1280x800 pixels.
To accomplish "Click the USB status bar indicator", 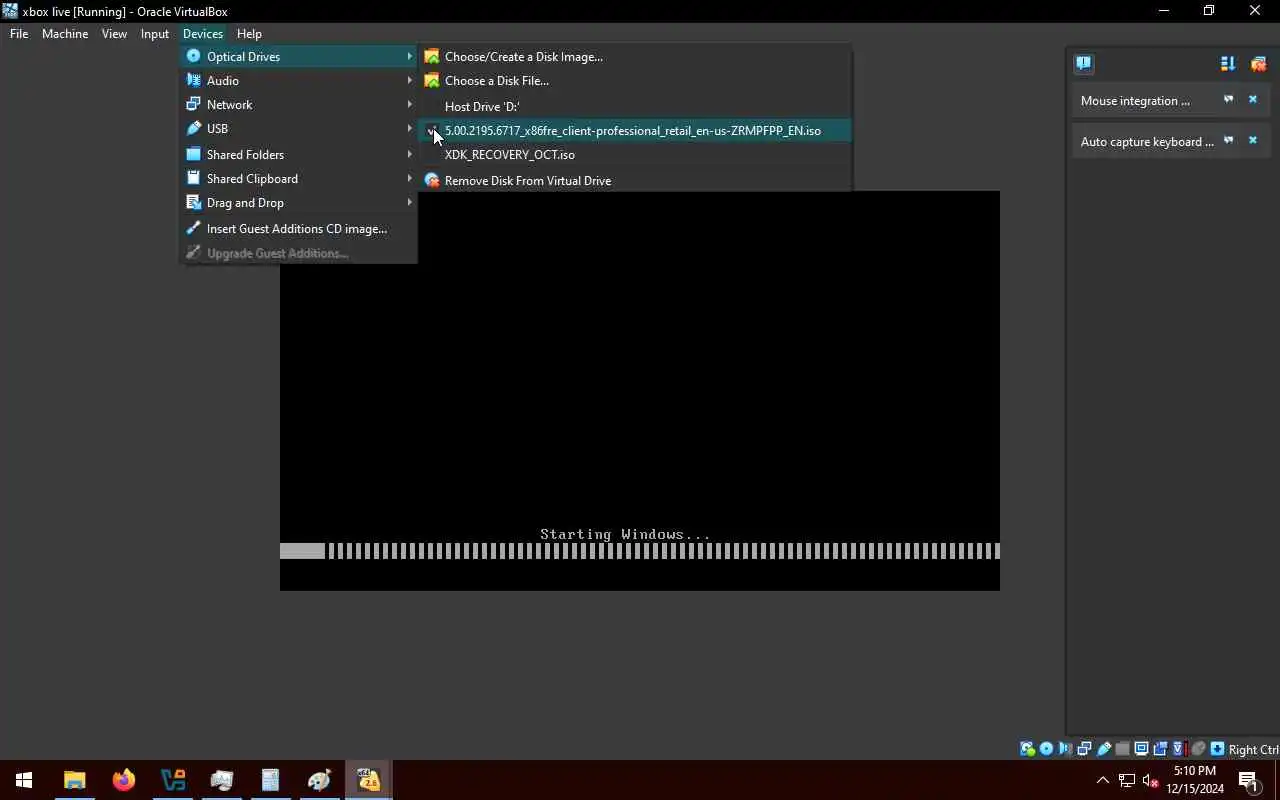I will pyautogui.click(x=1104, y=749).
